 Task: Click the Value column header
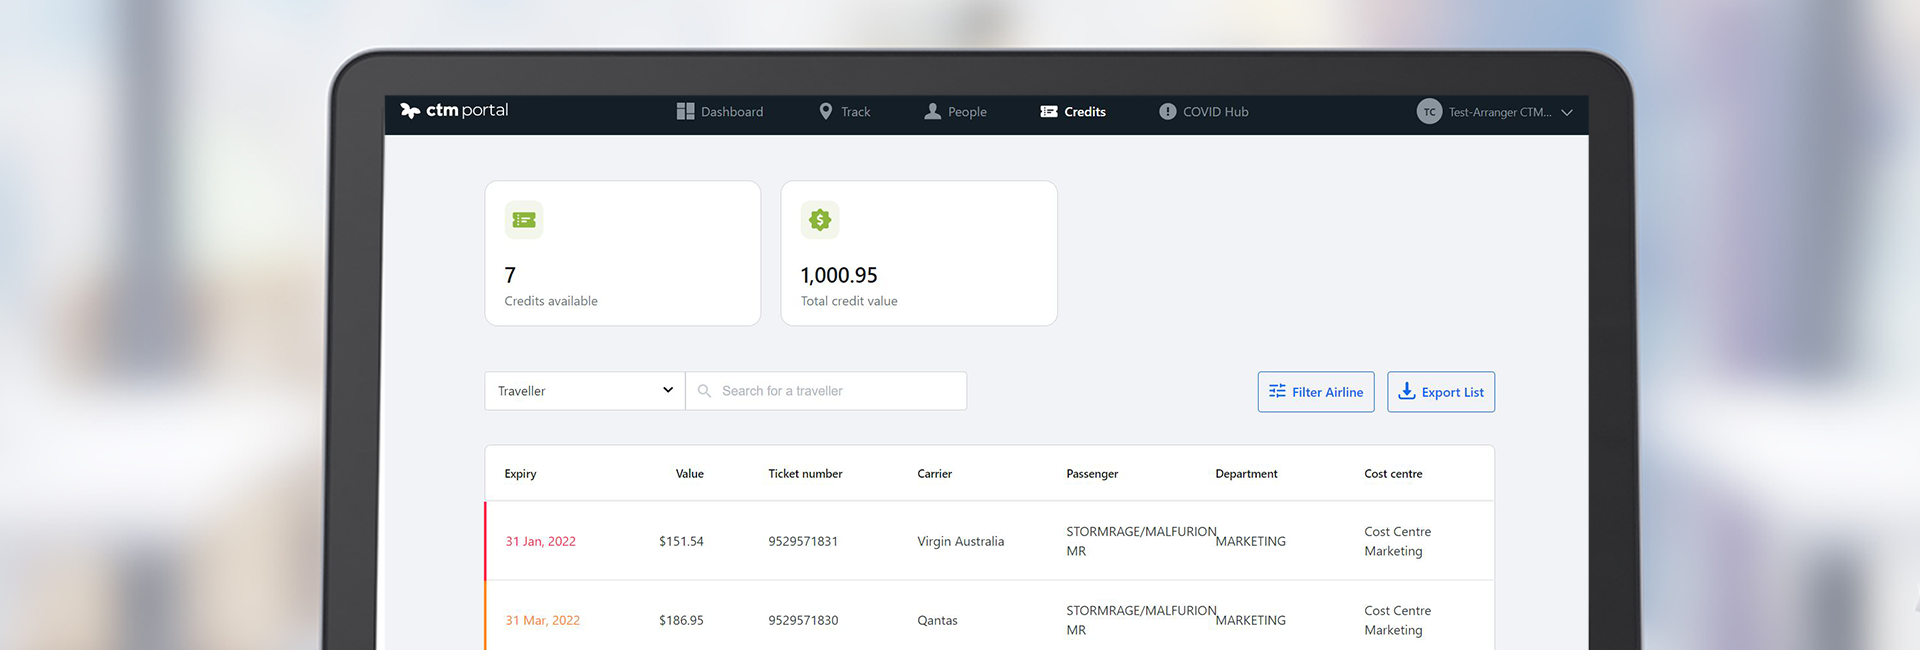[x=689, y=474]
